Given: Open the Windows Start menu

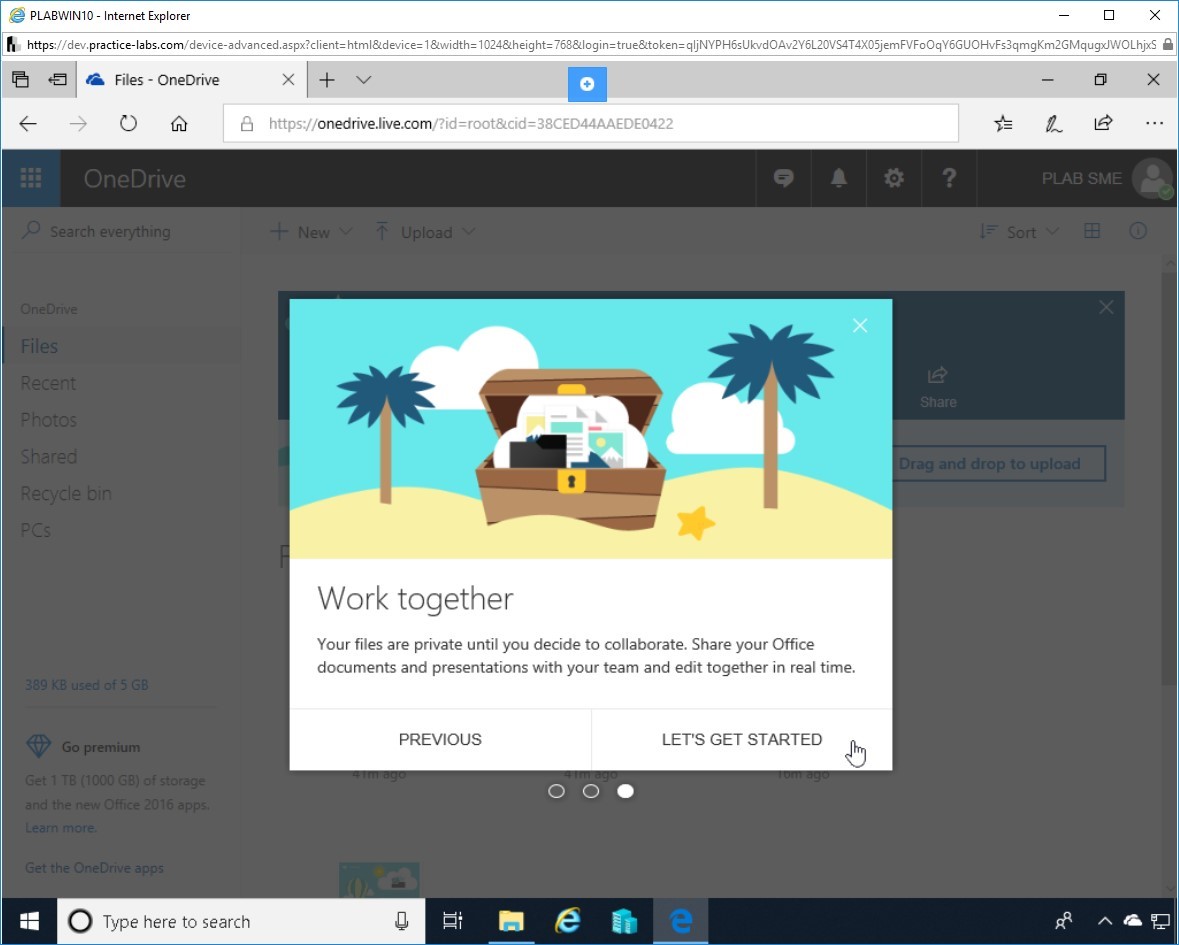Looking at the screenshot, I should (x=29, y=921).
